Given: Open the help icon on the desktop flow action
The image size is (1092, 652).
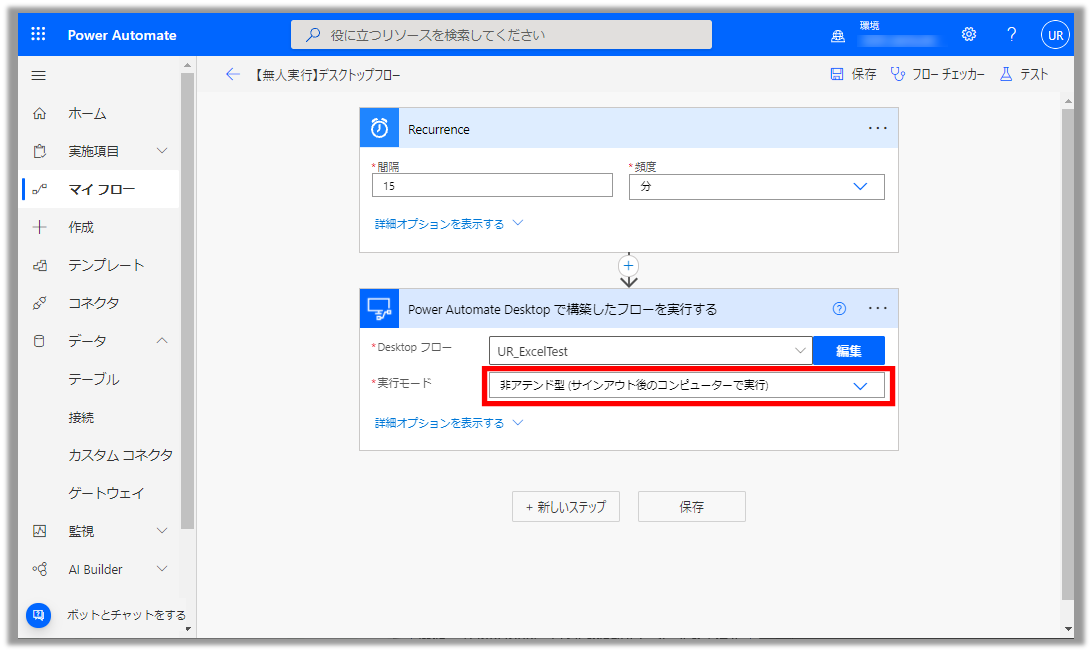Looking at the screenshot, I should point(839,309).
